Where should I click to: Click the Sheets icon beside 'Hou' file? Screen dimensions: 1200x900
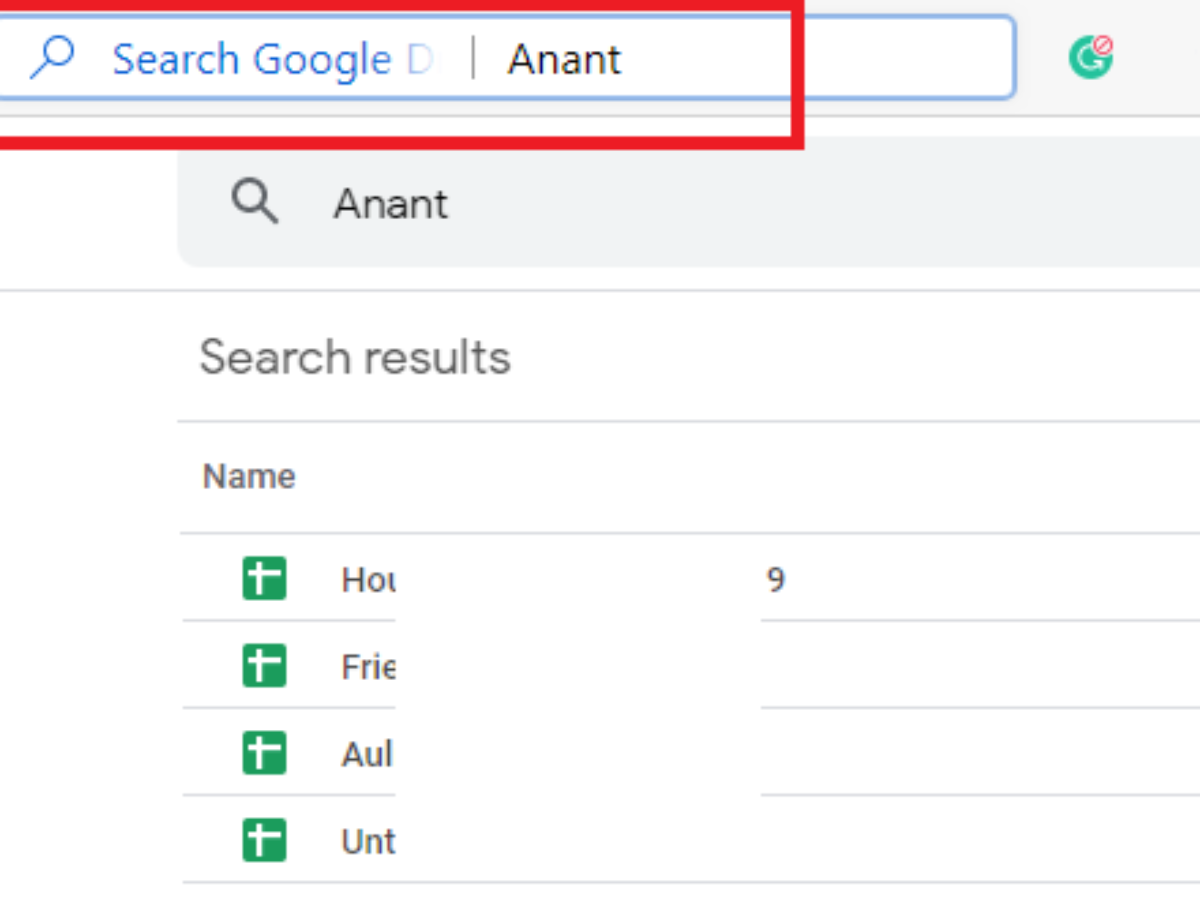tap(264, 579)
